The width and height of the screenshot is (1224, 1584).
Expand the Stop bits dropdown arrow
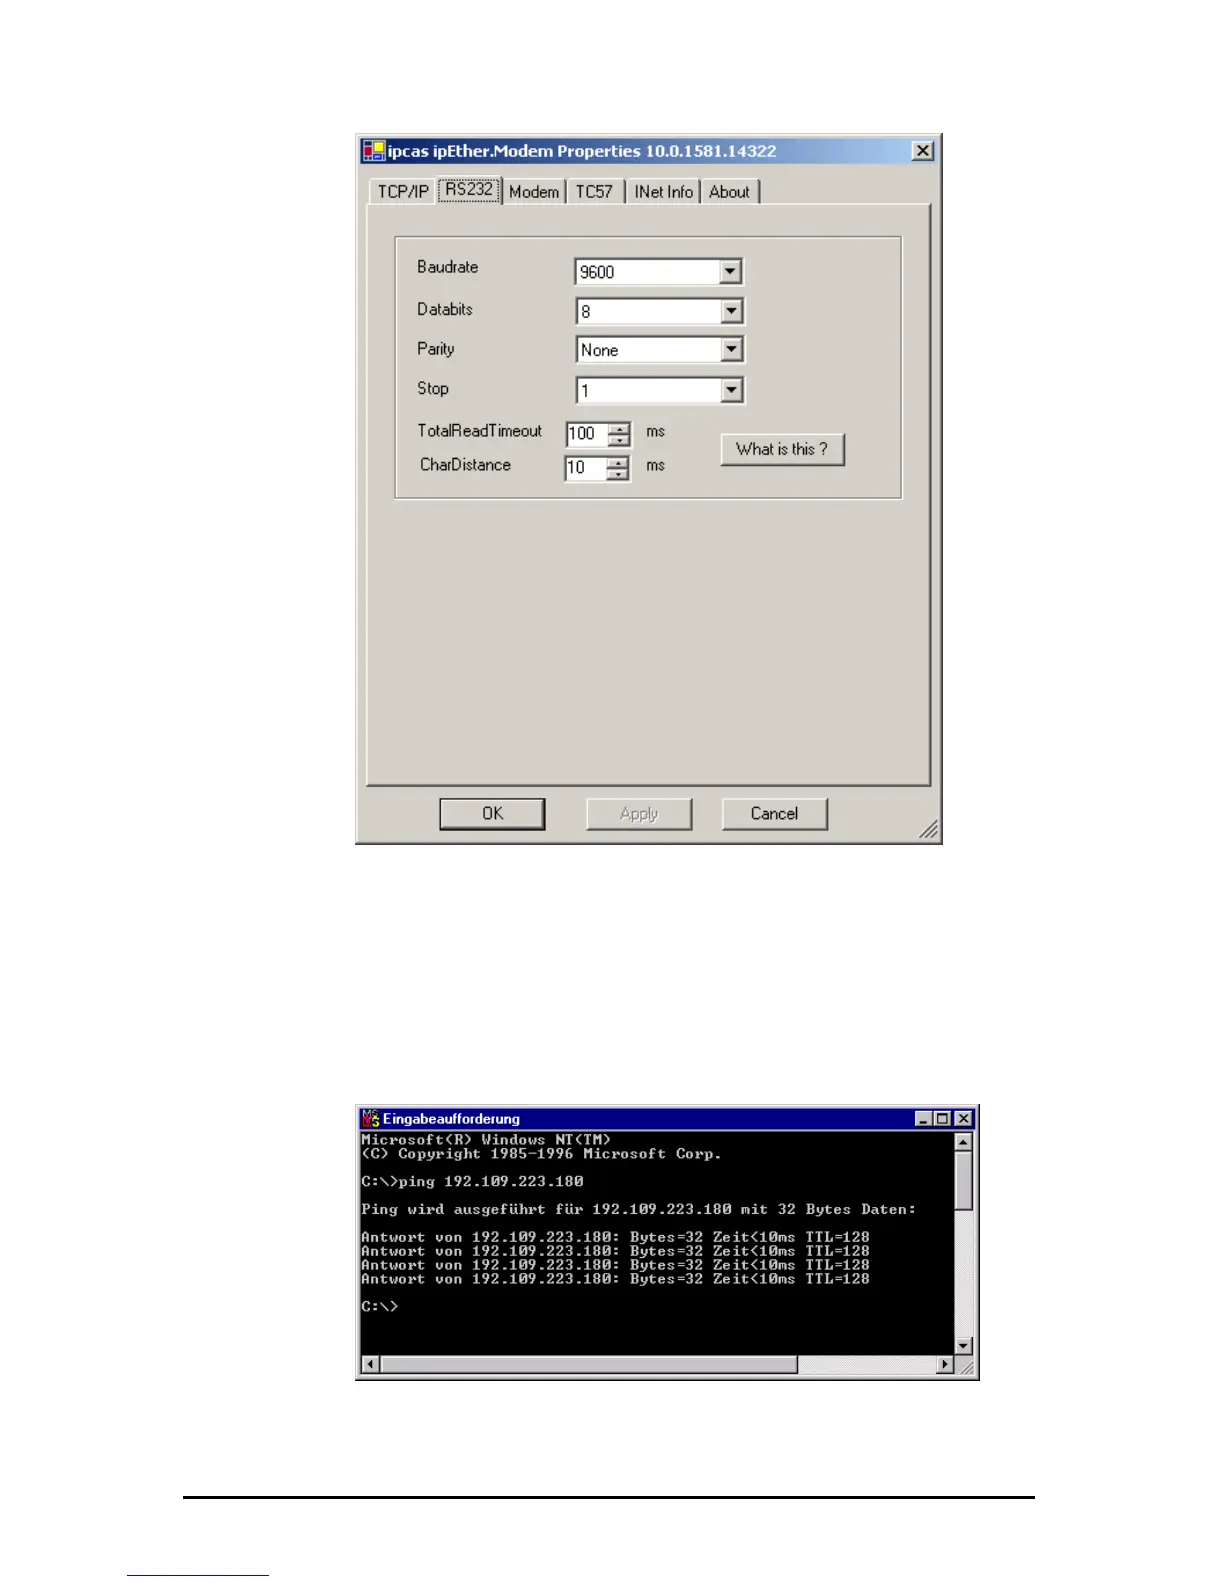click(x=731, y=390)
